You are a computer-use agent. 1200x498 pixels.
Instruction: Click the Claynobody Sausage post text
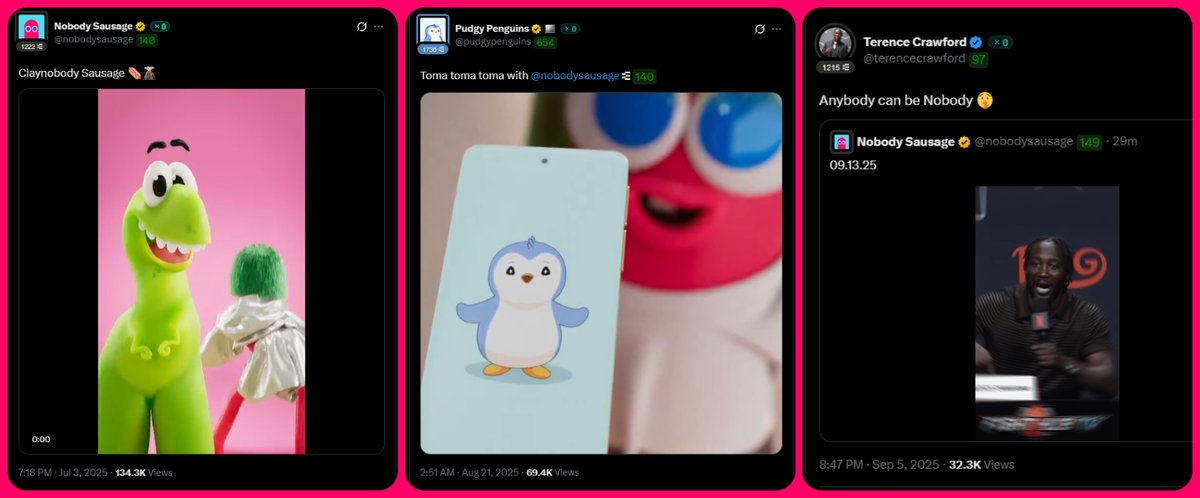pos(87,73)
